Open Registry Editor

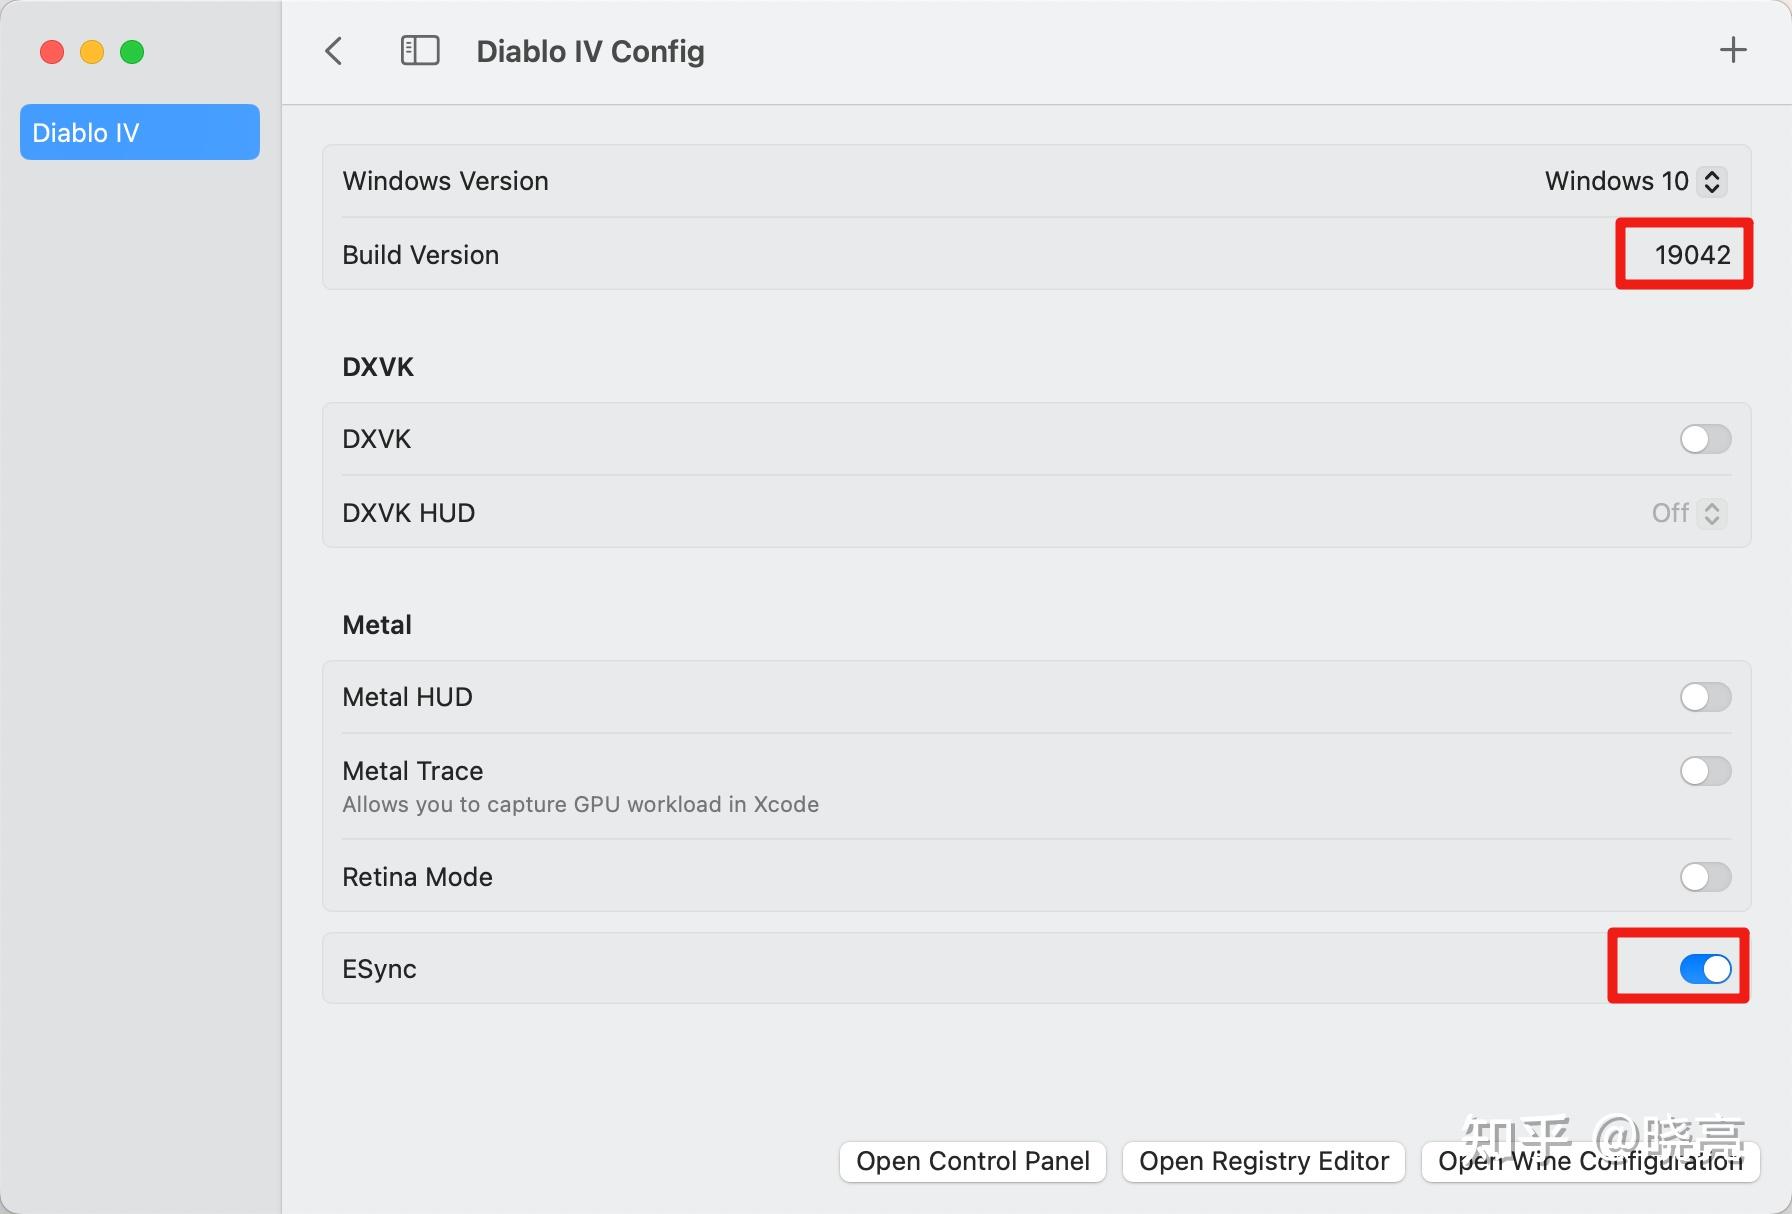tap(1264, 1161)
